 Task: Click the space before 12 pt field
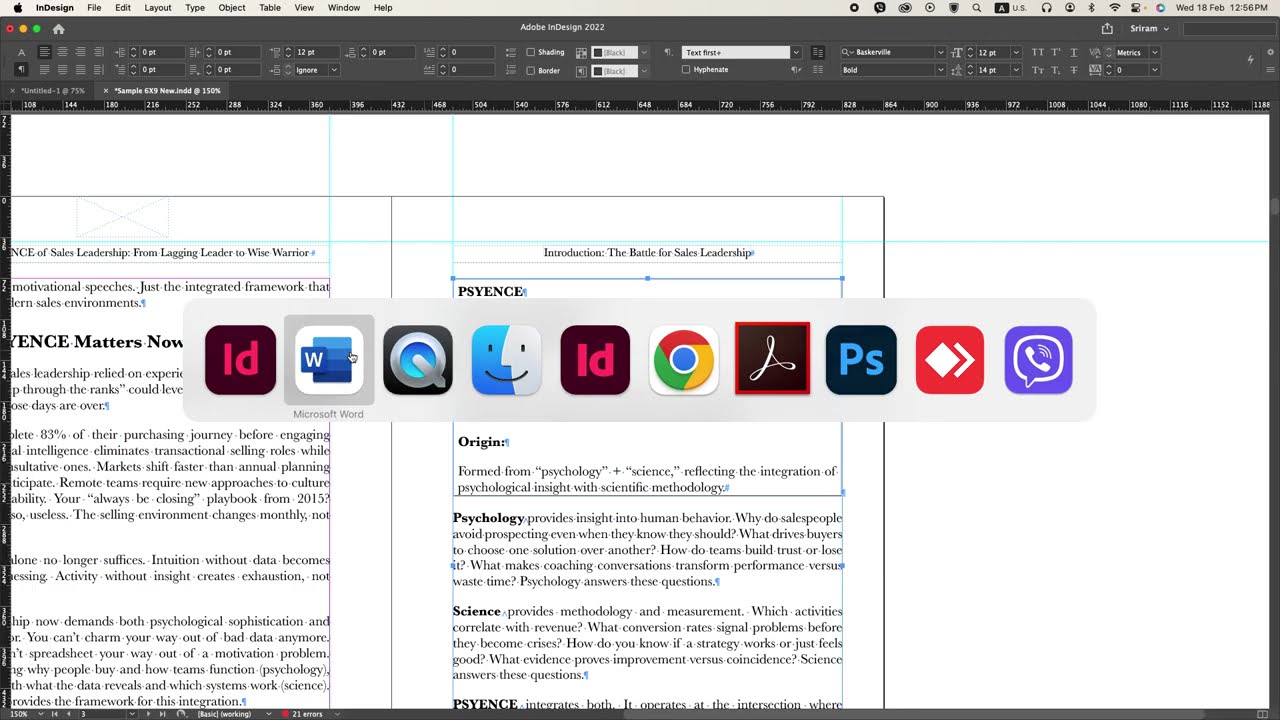[x=318, y=52]
